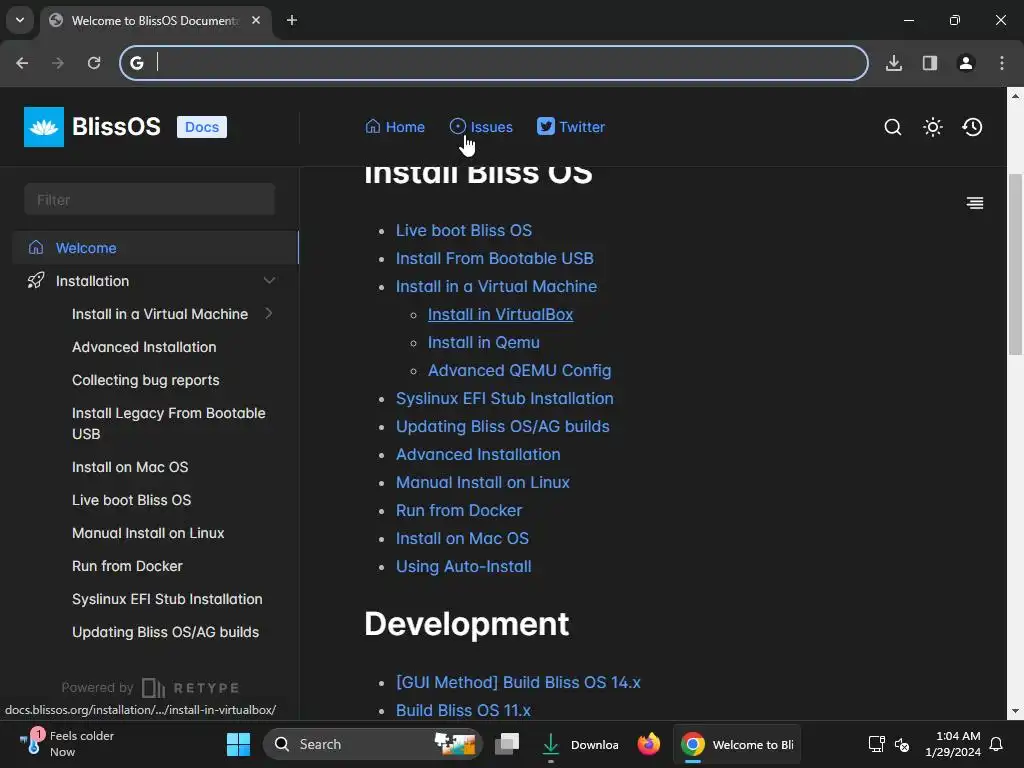Open sidebar Live boot Bliss OS
Image resolution: width=1024 pixels, height=768 pixels.
coord(131,500)
